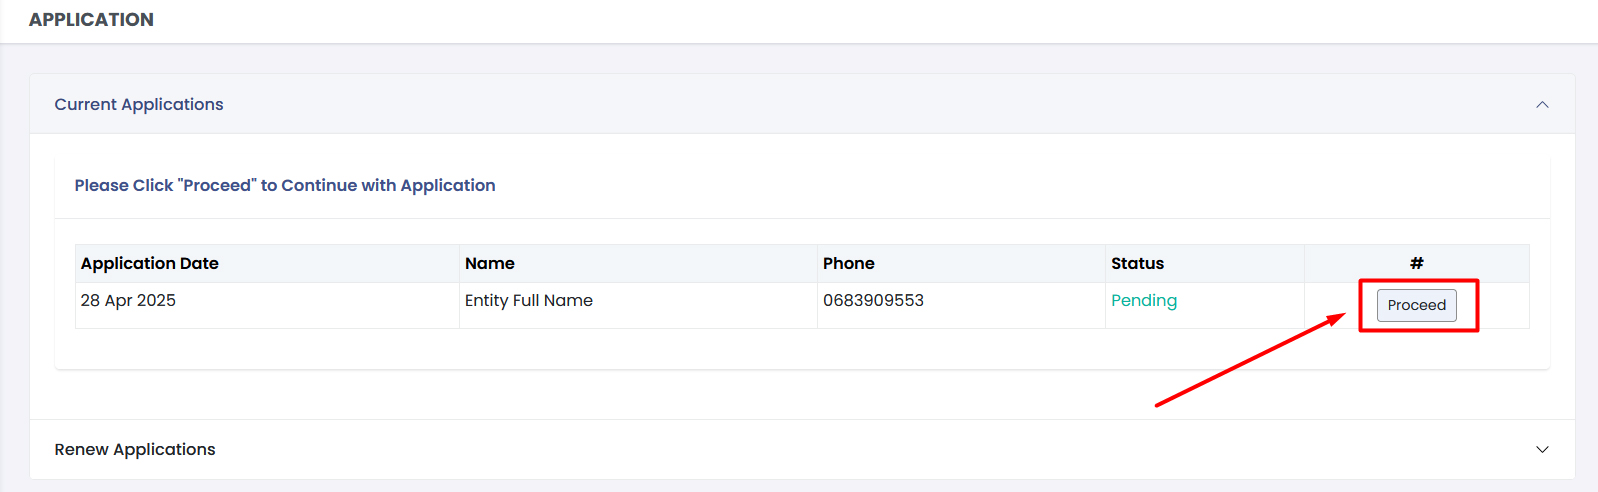Click the Phone column header
The image size is (1598, 492).
tap(849, 263)
